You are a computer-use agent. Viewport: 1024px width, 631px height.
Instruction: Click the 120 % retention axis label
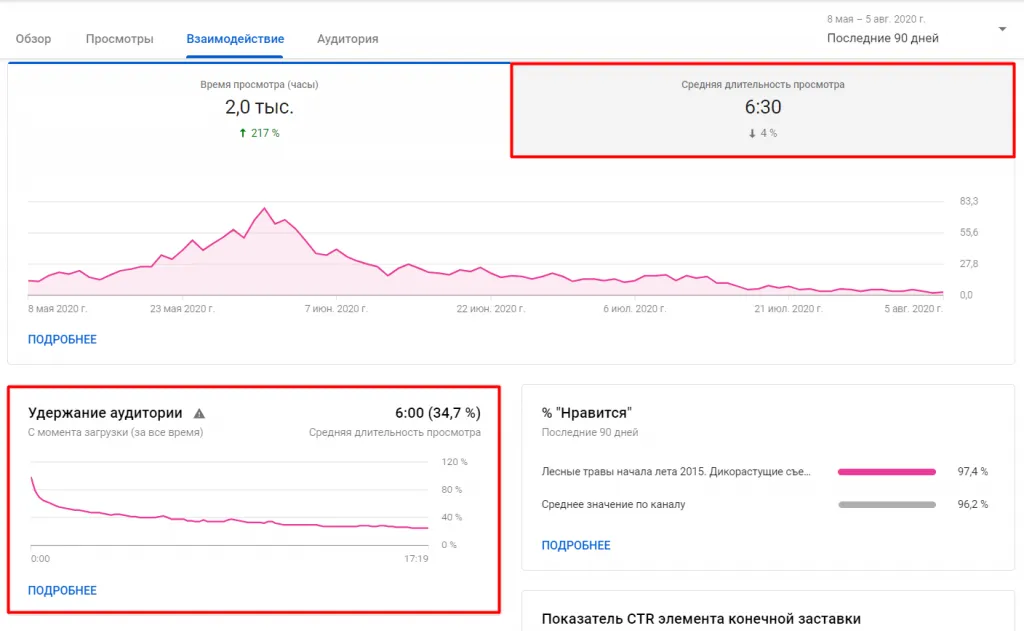pyautogui.click(x=455, y=462)
